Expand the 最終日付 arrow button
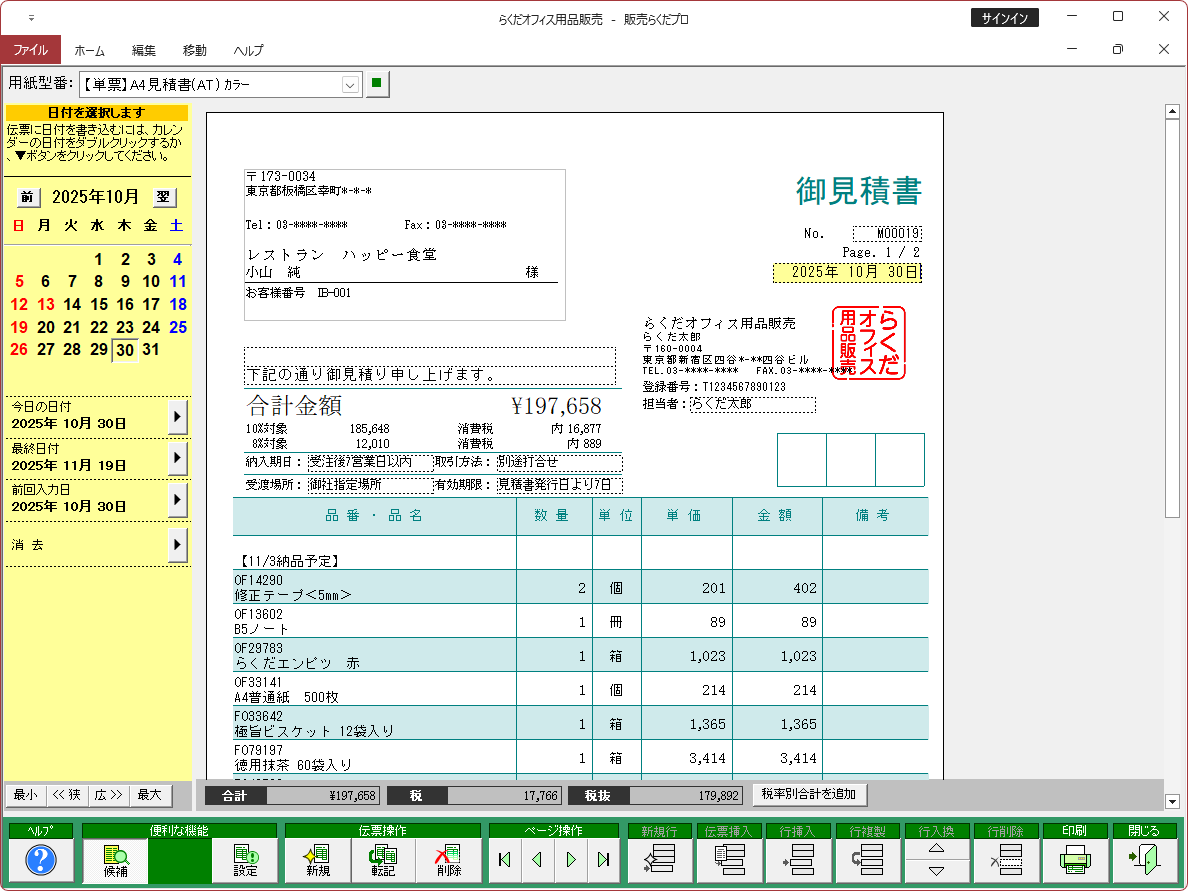1188x891 pixels. tap(177, 458)
